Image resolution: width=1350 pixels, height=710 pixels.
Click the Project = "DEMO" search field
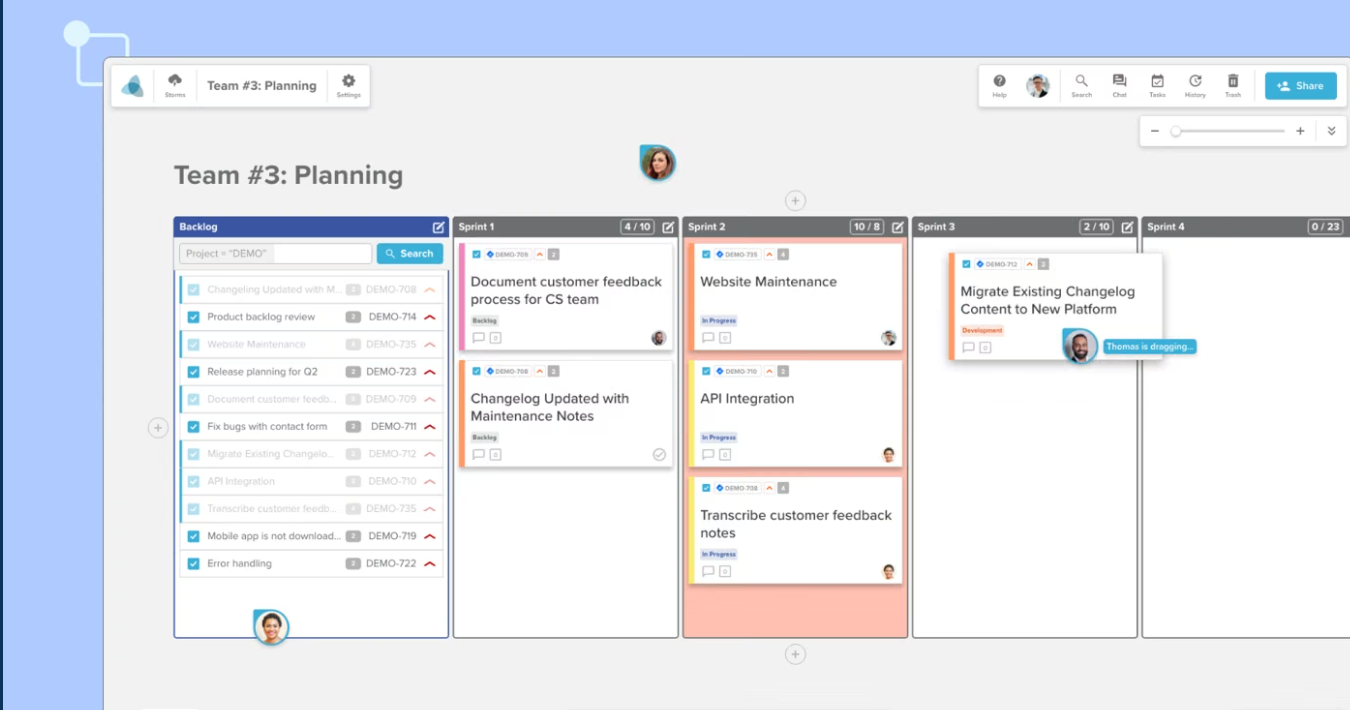pos(275,254)
